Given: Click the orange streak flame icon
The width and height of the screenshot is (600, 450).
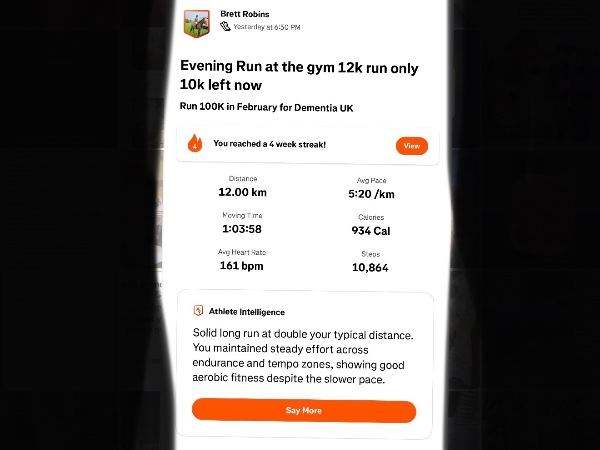Looking at the screenshot, I should coord(195,143).
